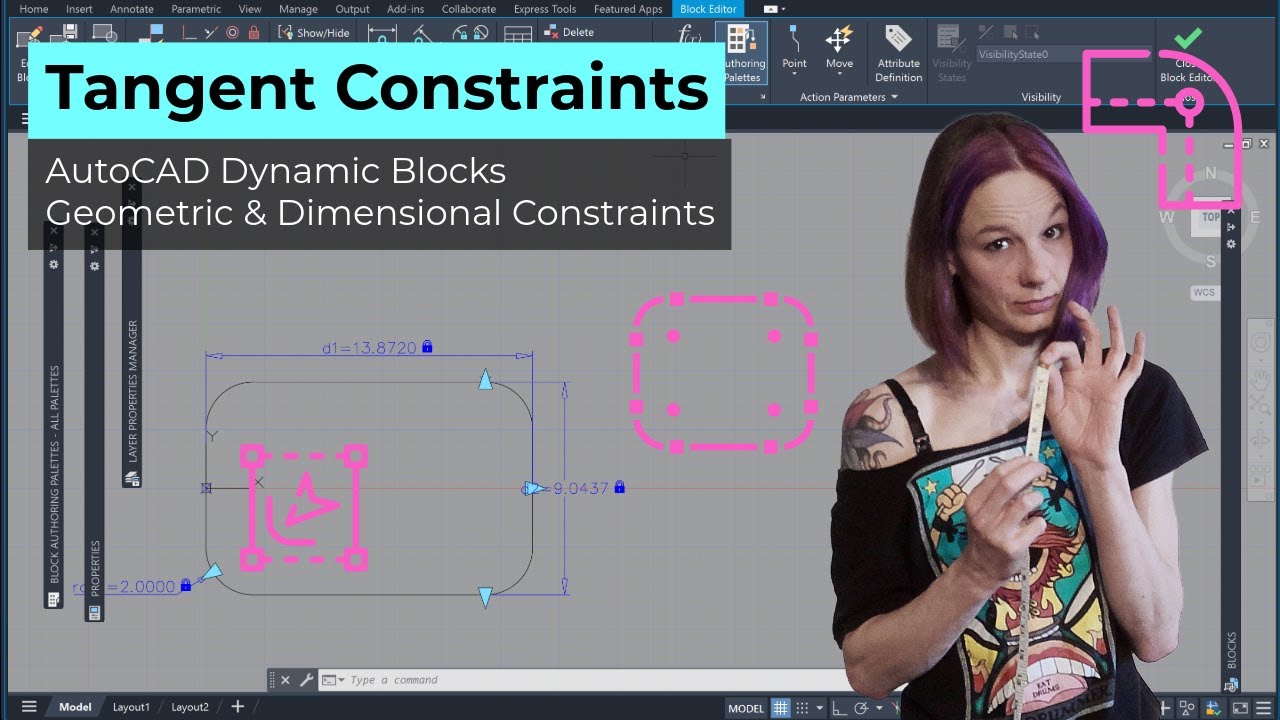Click the TOP face of the ViewCube

(x=1210, y=217)
